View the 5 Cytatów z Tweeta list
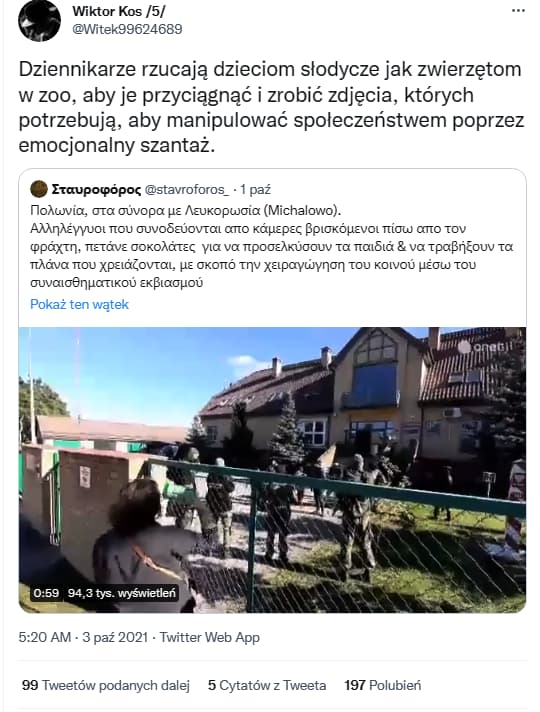Viewport: 540px width, 712px height. [x=267, y=685]
